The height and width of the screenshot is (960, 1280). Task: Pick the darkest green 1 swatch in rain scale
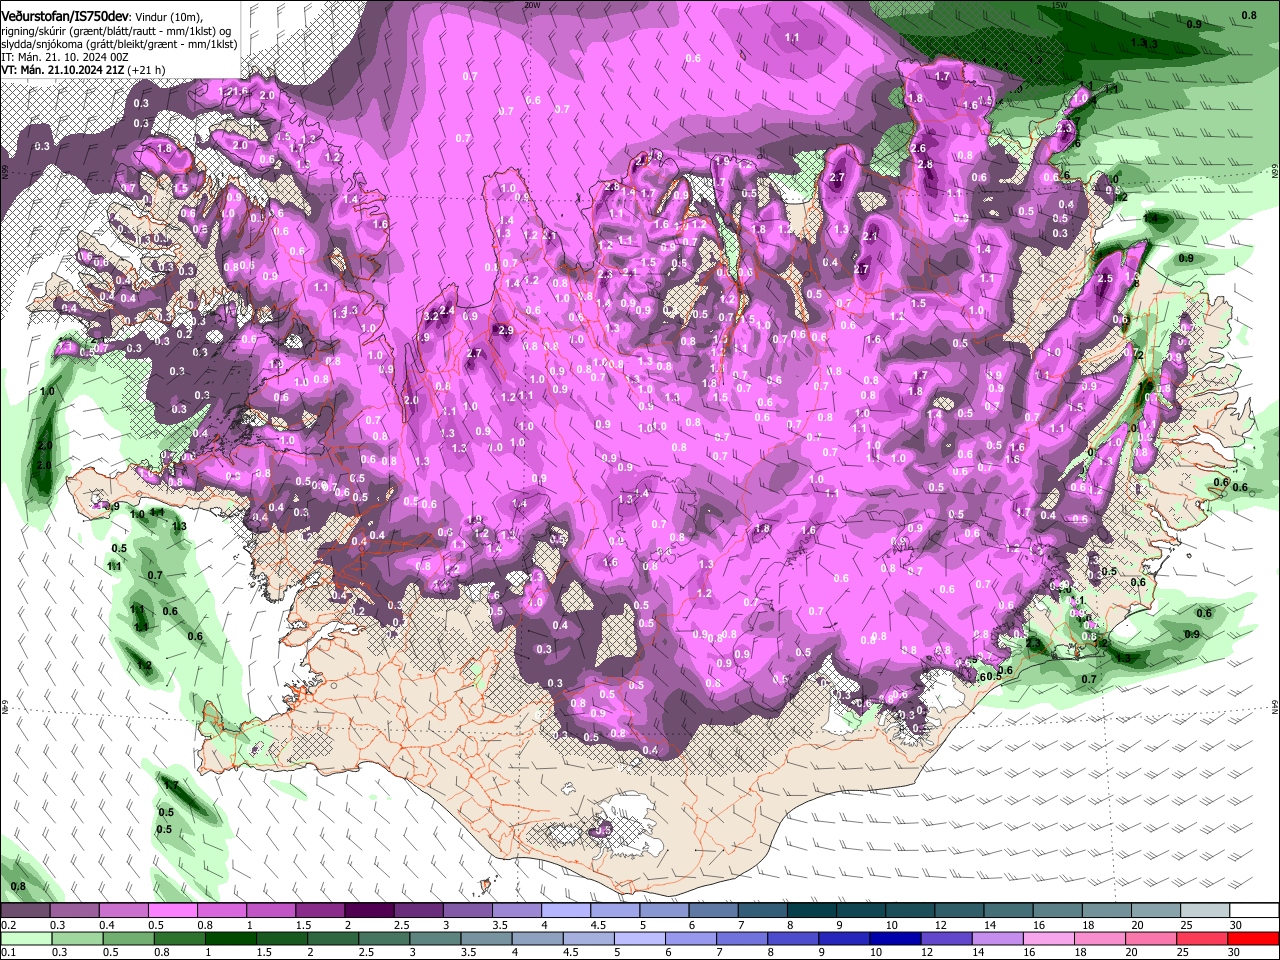[230, 939]
